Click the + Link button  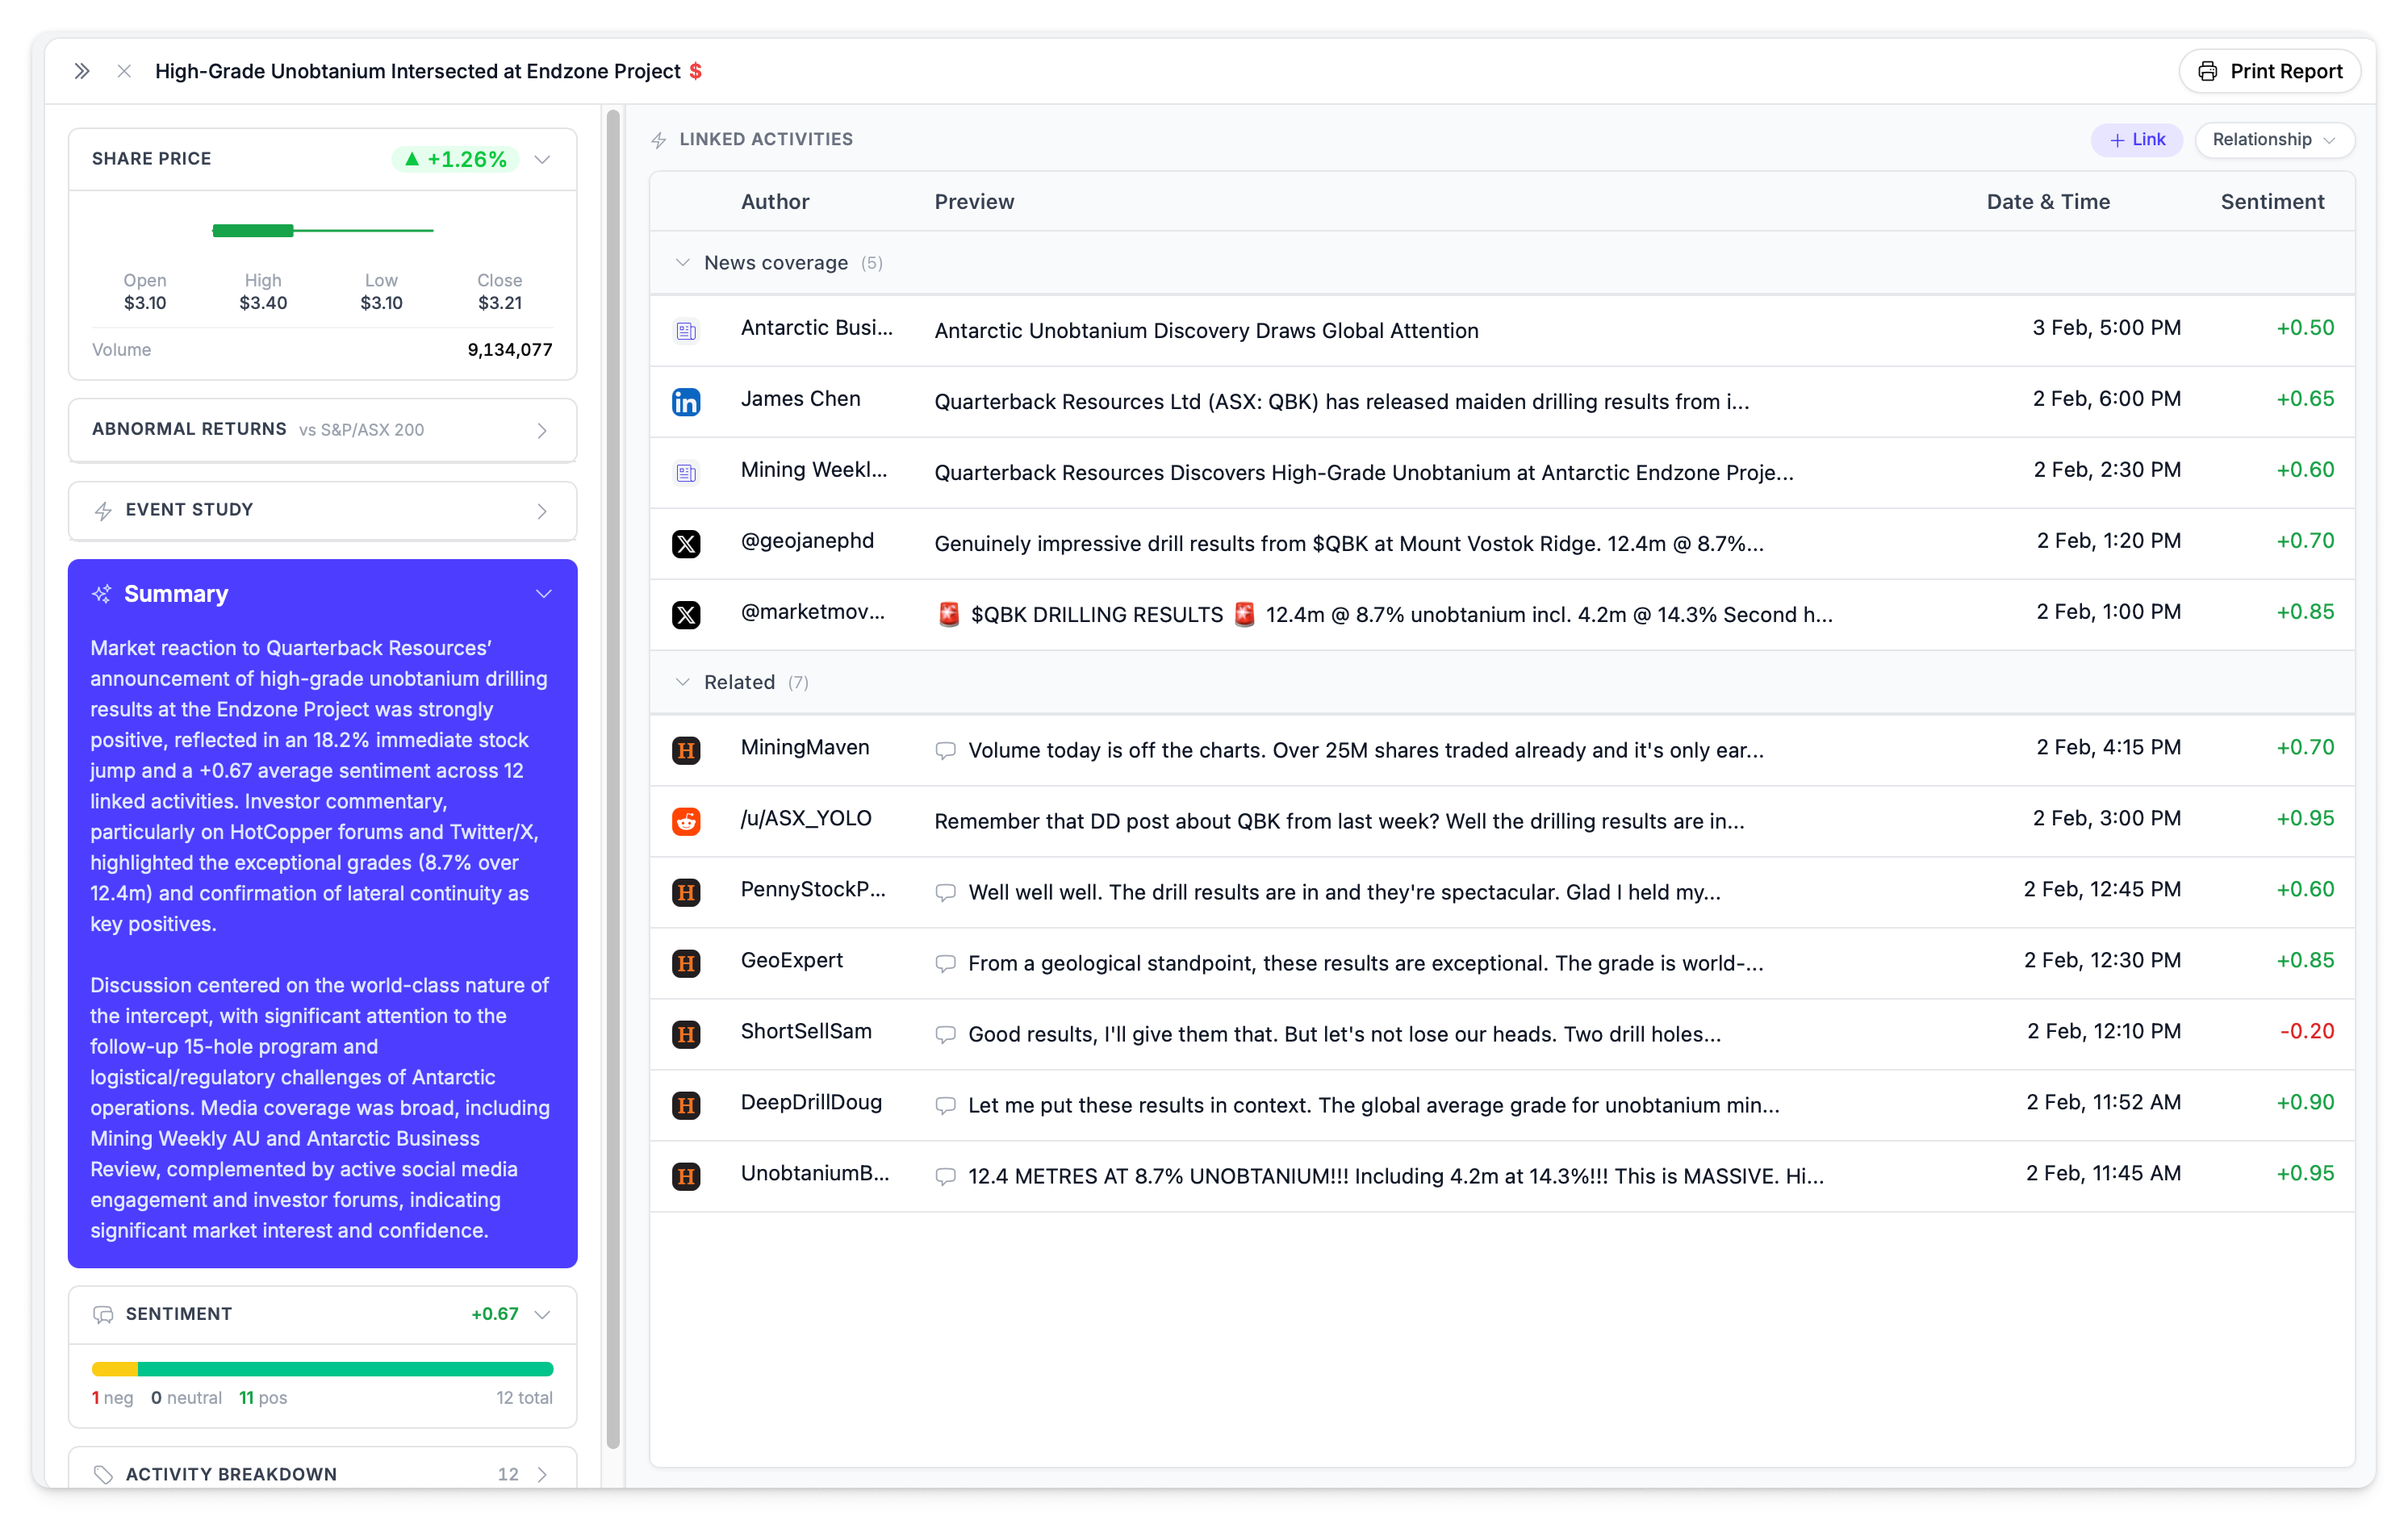pyautogui.click(x=2136, y=140)
